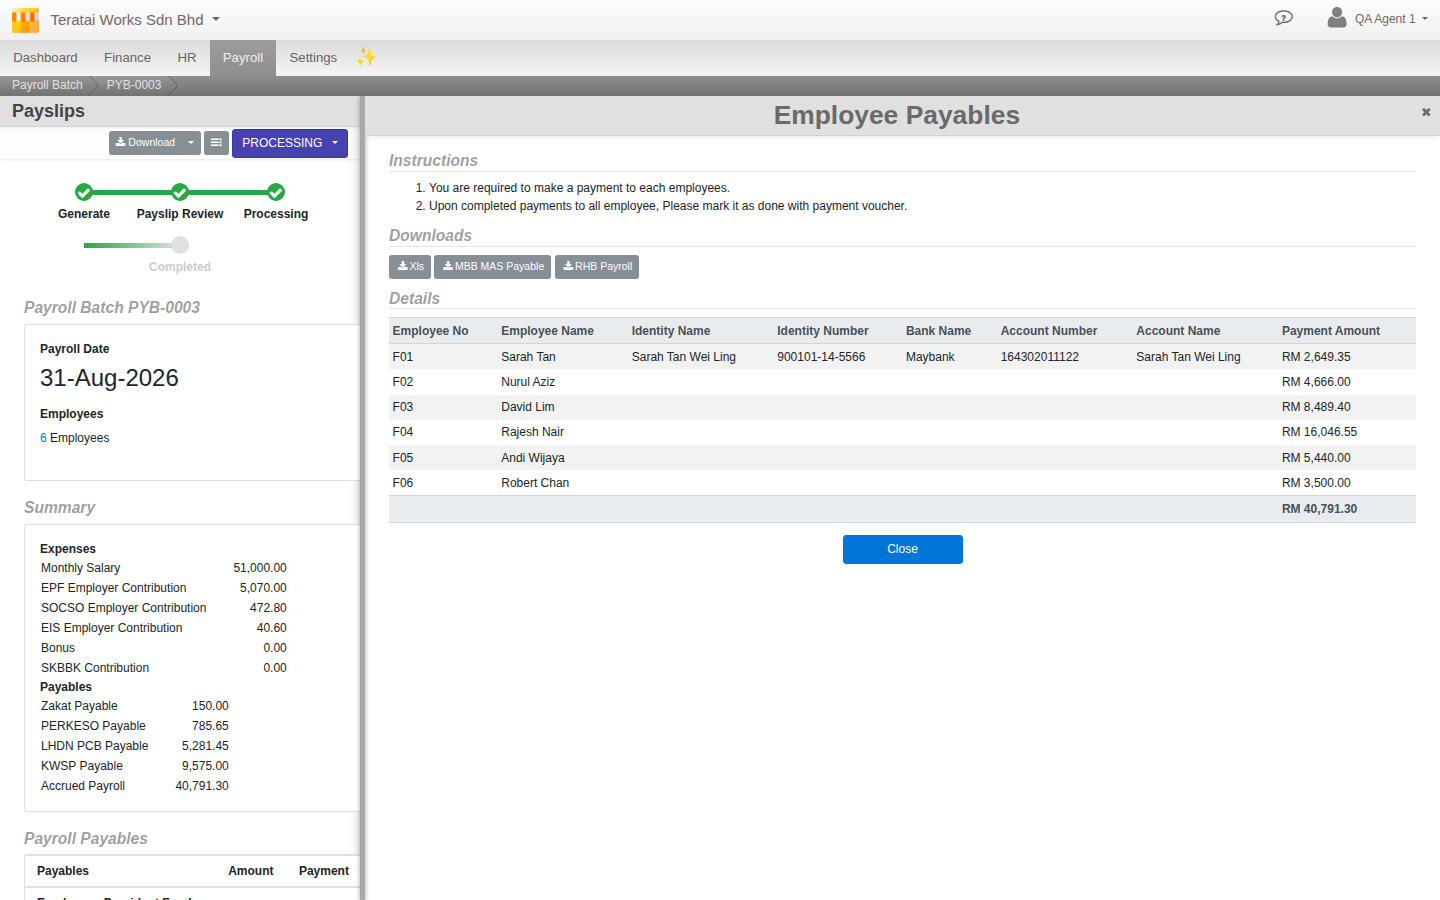Click account number 164302011122
1440x900 pixels.
1039,357
